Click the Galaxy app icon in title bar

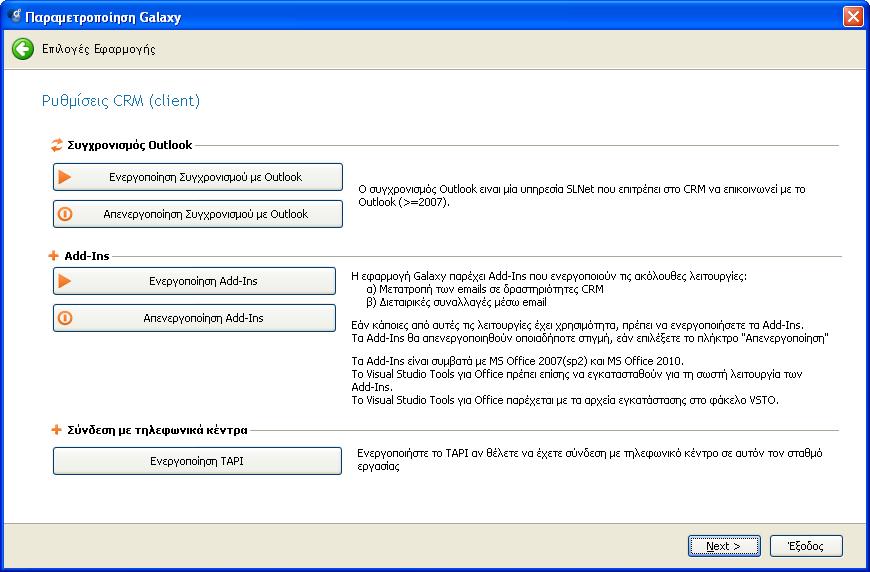point(14,17)
